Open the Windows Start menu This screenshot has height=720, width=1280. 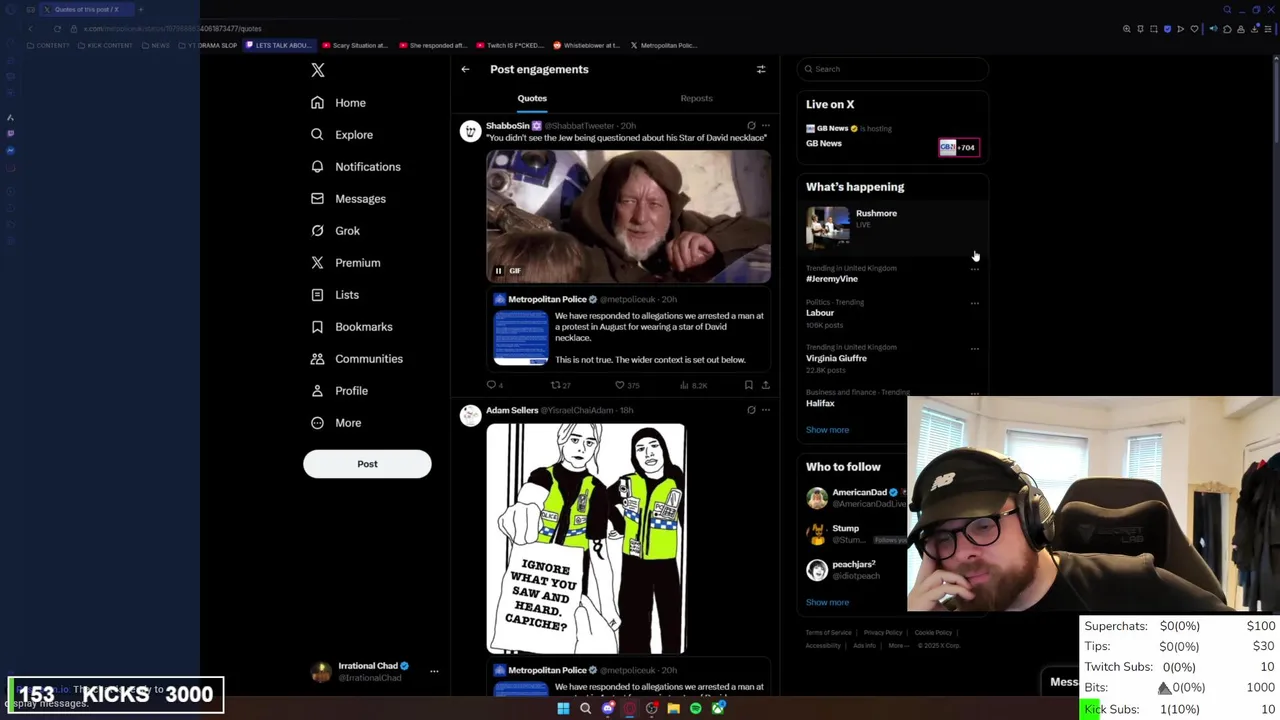click(x=563, y=709)
